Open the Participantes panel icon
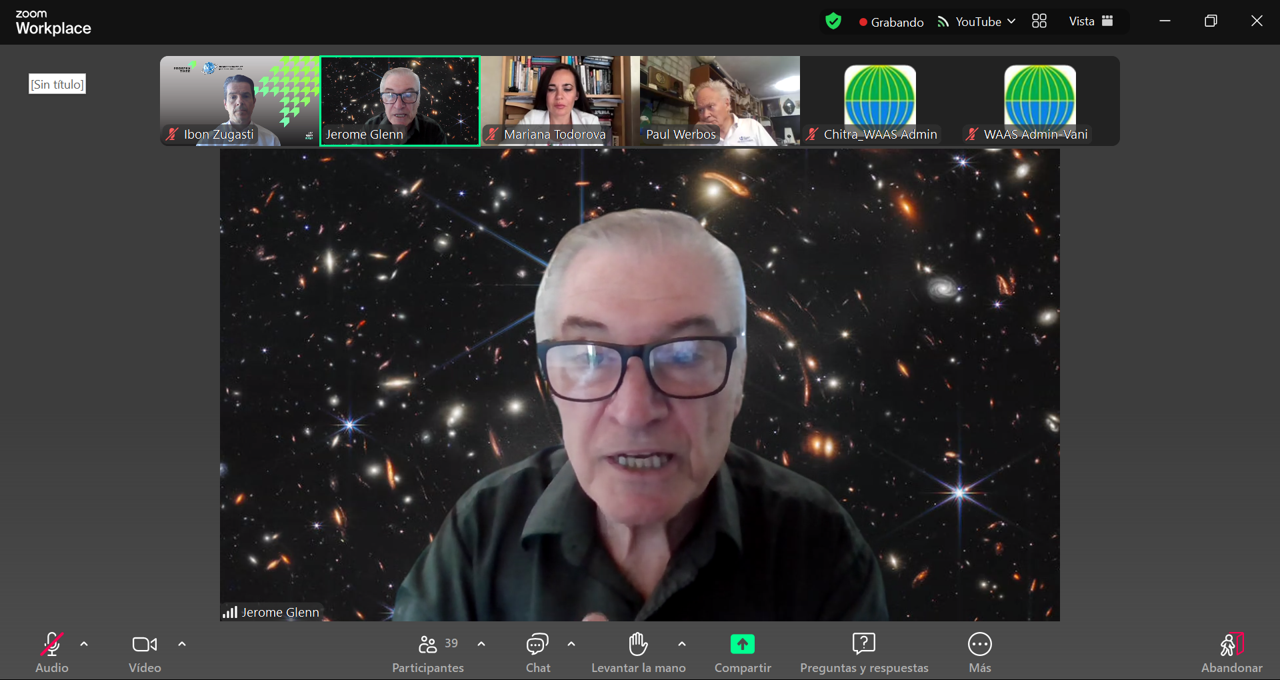1280x680 pixels. pos(428,645)
